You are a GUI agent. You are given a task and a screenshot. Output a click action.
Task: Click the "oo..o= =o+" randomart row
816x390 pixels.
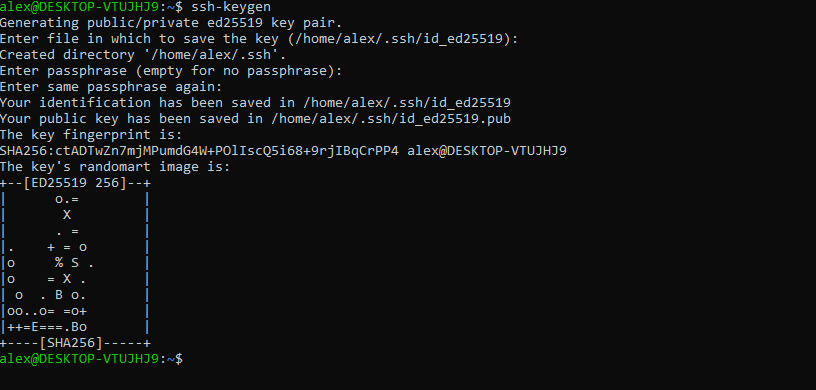pos(75,311)
